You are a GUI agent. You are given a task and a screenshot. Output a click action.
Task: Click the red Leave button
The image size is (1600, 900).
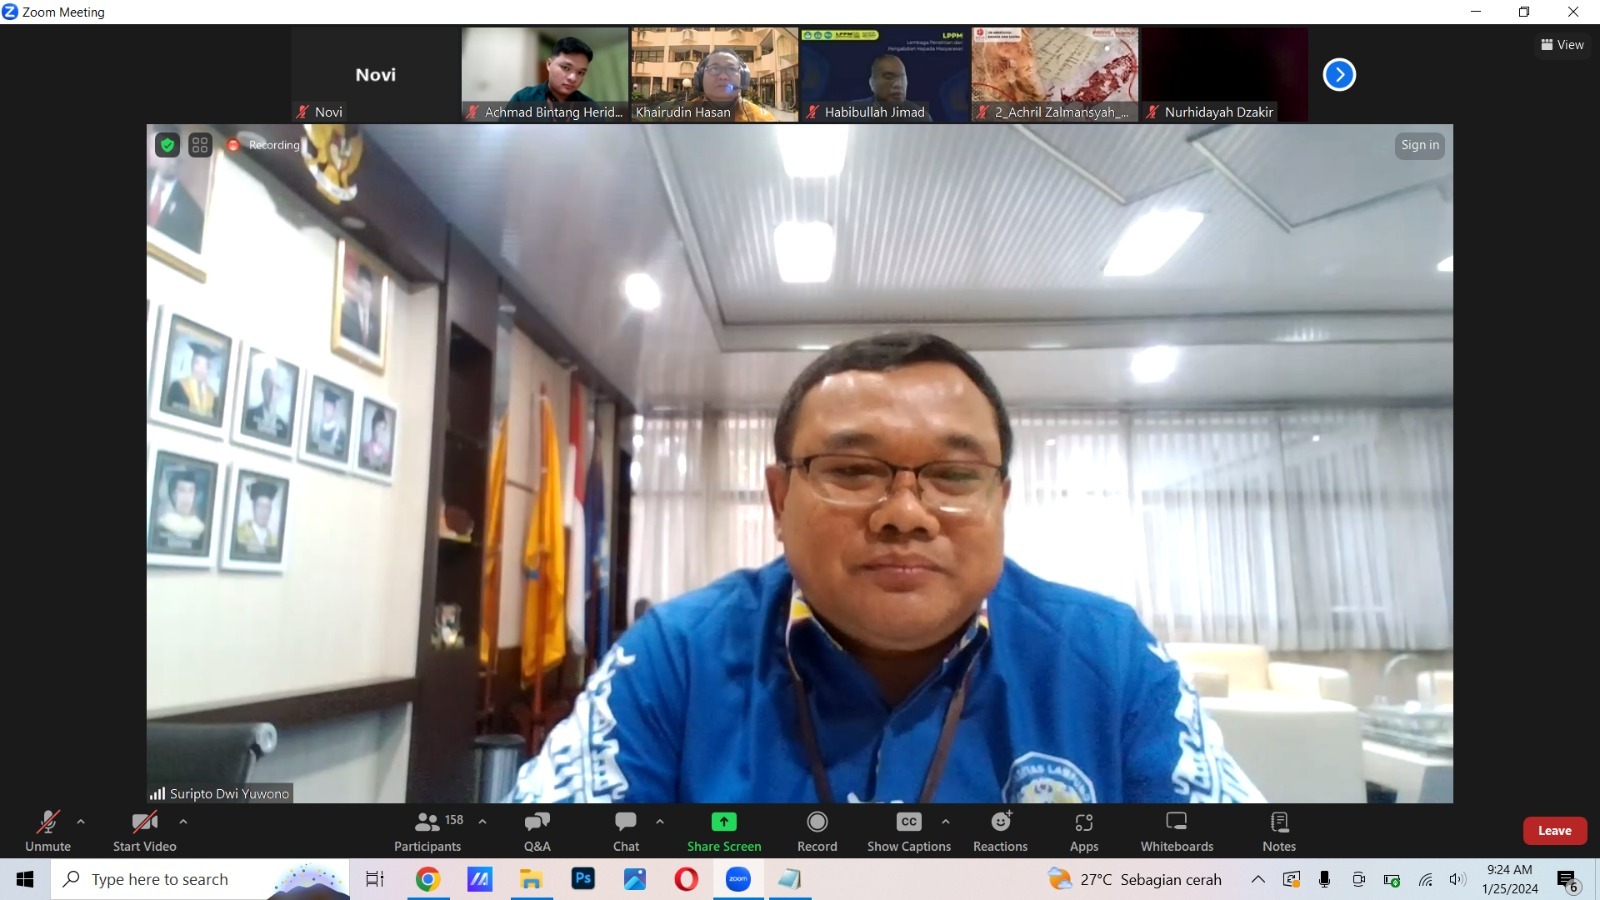[1554, 831]
